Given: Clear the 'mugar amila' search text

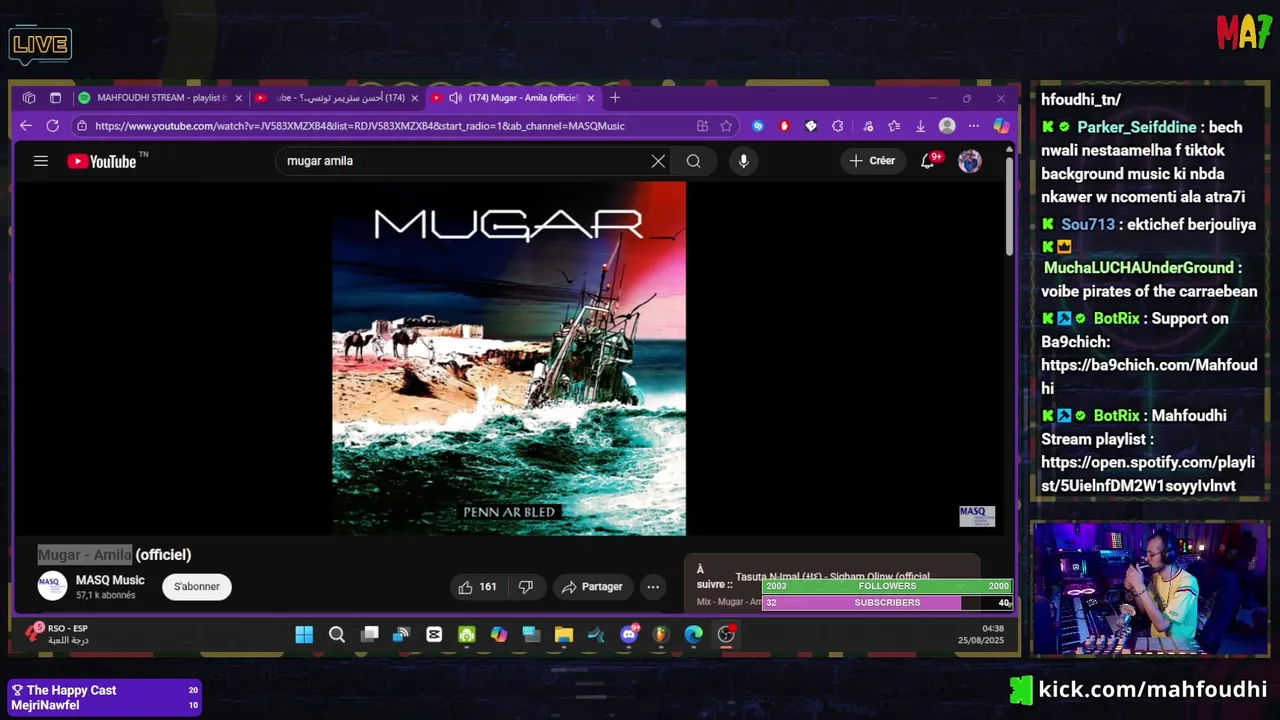Looking at the screenshot, I should 658,161.
